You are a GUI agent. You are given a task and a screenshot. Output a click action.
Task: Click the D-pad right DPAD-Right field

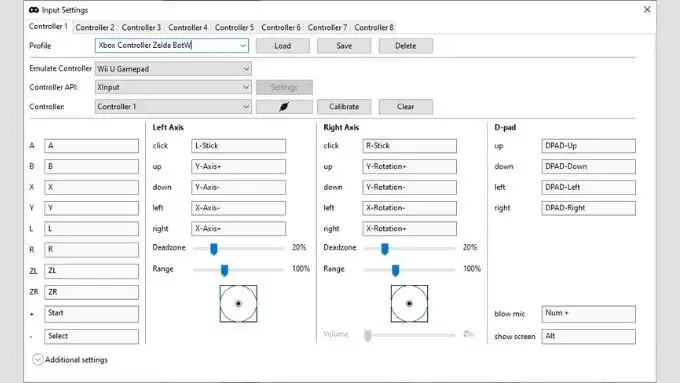tap(588, 208)
